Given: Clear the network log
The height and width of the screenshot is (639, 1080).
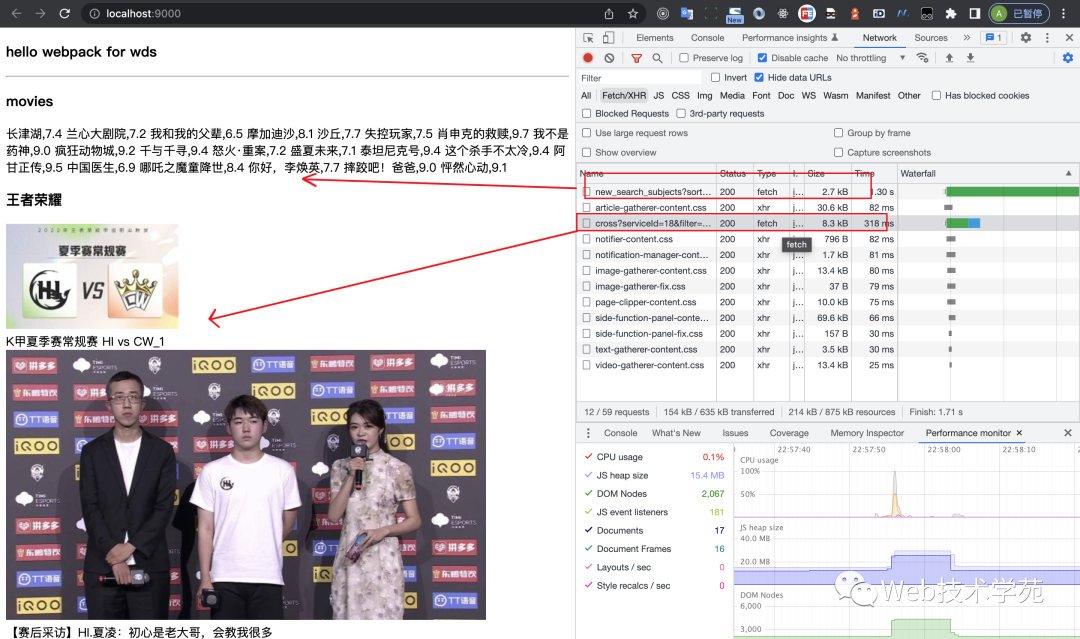Looking at the screenshot, I should tap(609, 58).
